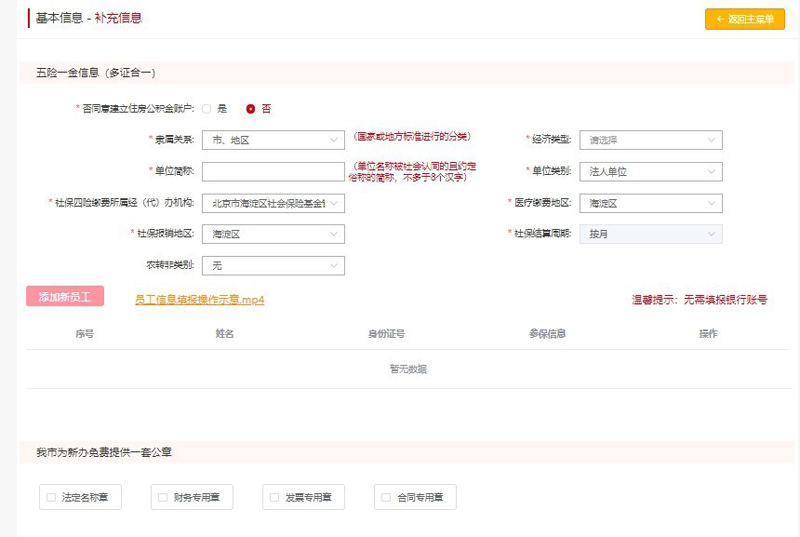Click the 身份证号 column header
The width and height of the screenshot is (800, 537).
(386, 334)
